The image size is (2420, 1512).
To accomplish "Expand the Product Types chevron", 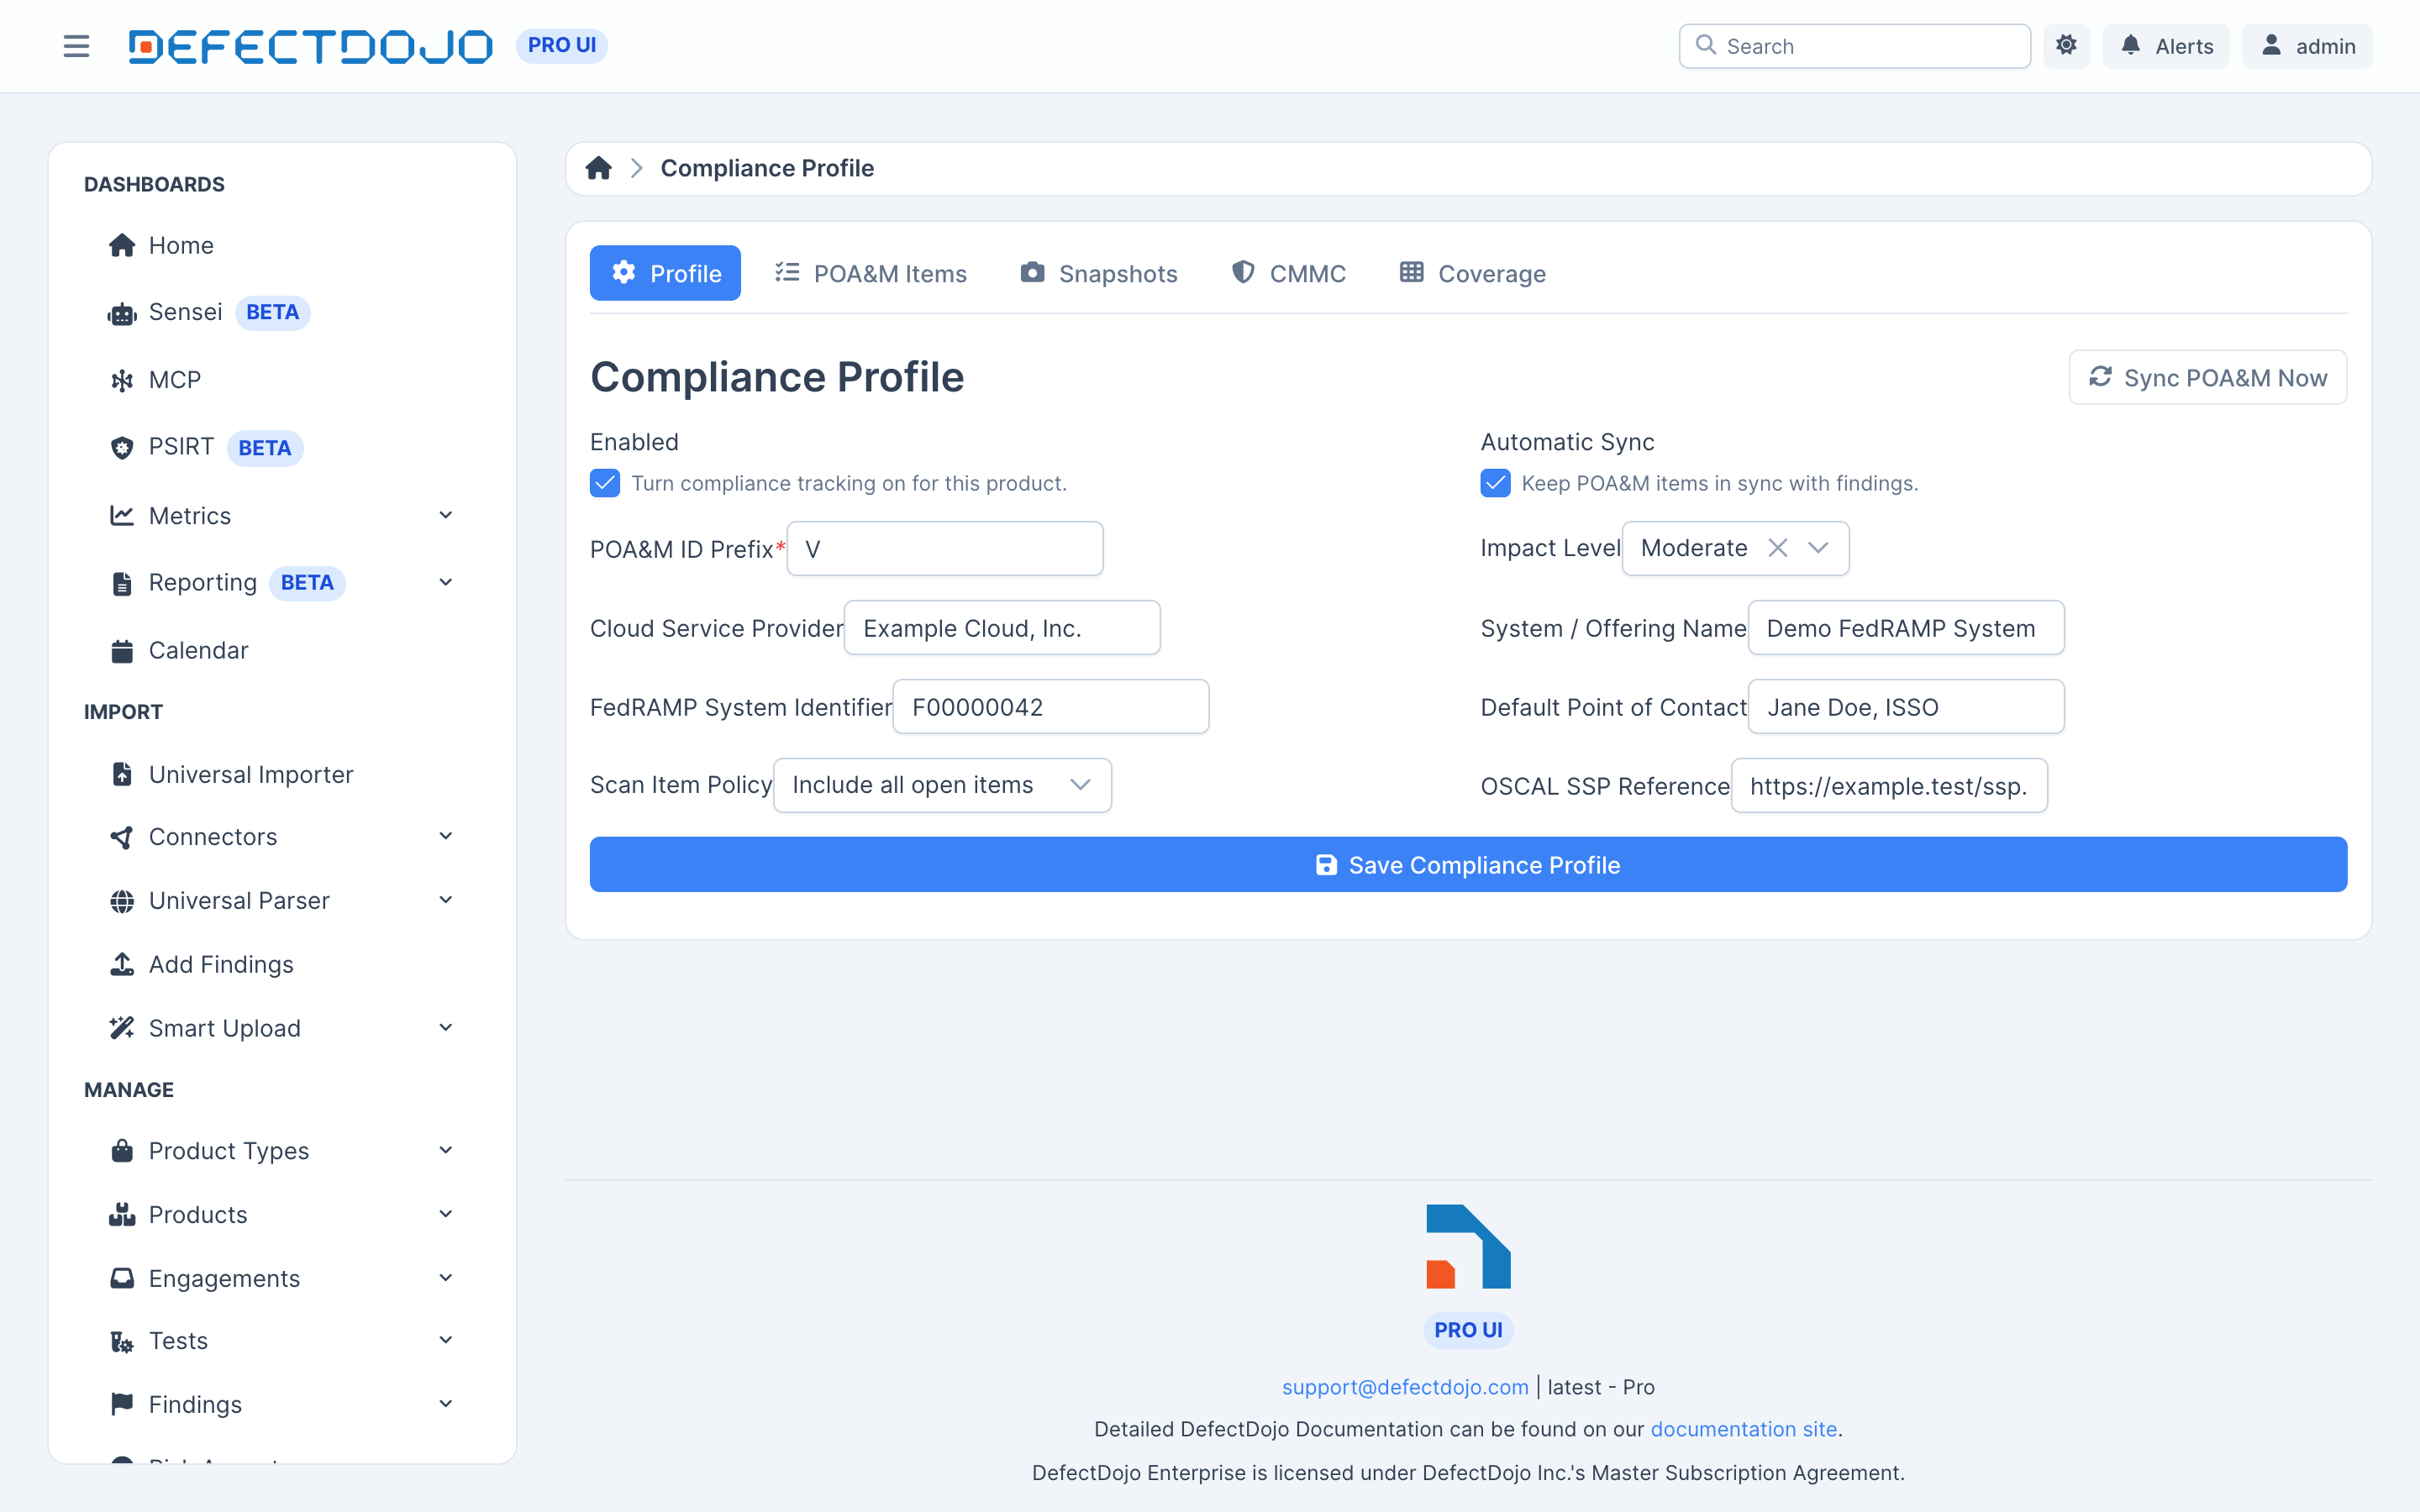I will coord(446,1150).
